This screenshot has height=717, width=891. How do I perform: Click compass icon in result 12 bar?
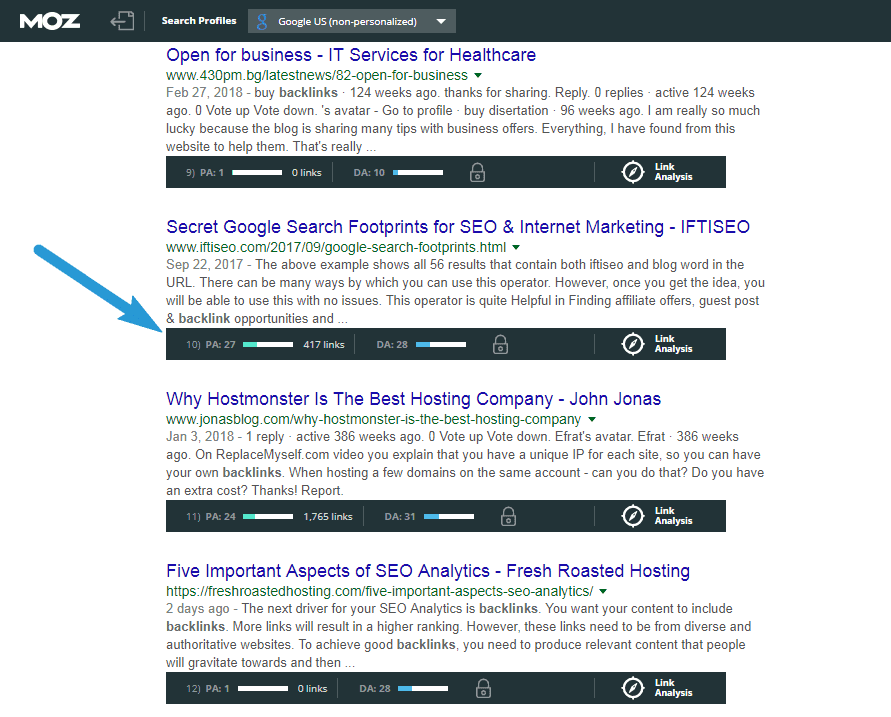coord(632,689)
